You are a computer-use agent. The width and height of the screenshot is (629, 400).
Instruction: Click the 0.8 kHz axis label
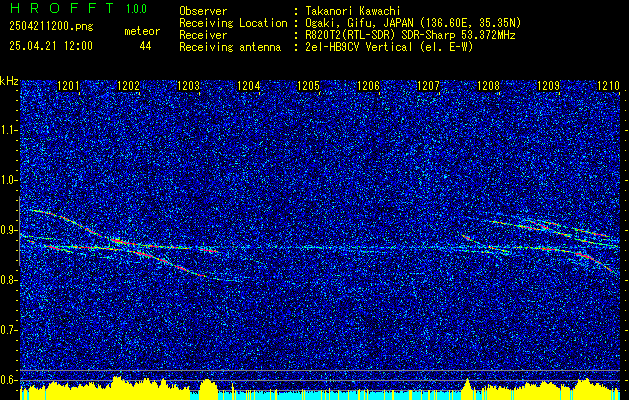pyautogui.click(x=8, y=280)
